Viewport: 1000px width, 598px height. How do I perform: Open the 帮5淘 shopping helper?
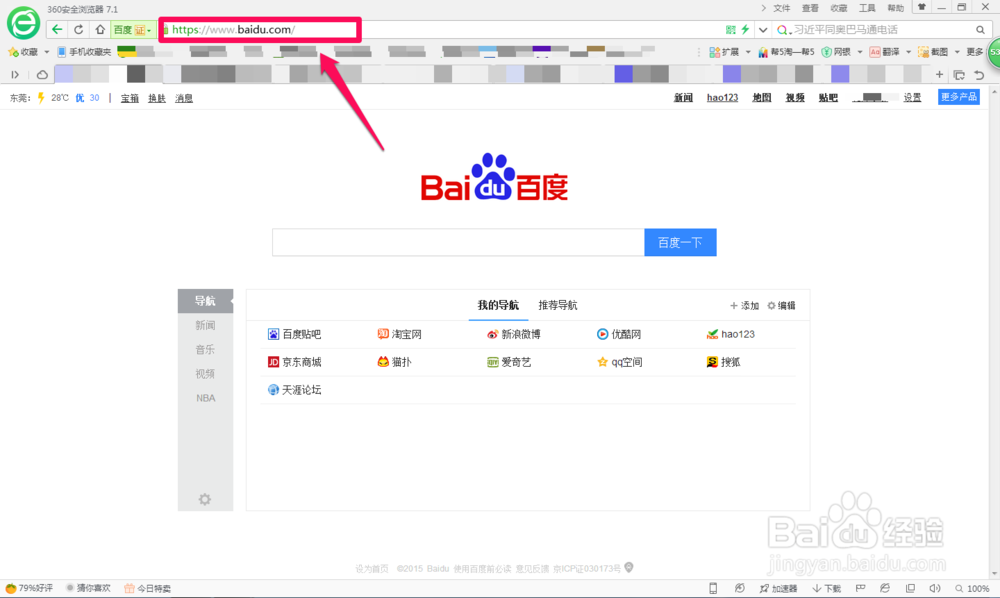786,52
